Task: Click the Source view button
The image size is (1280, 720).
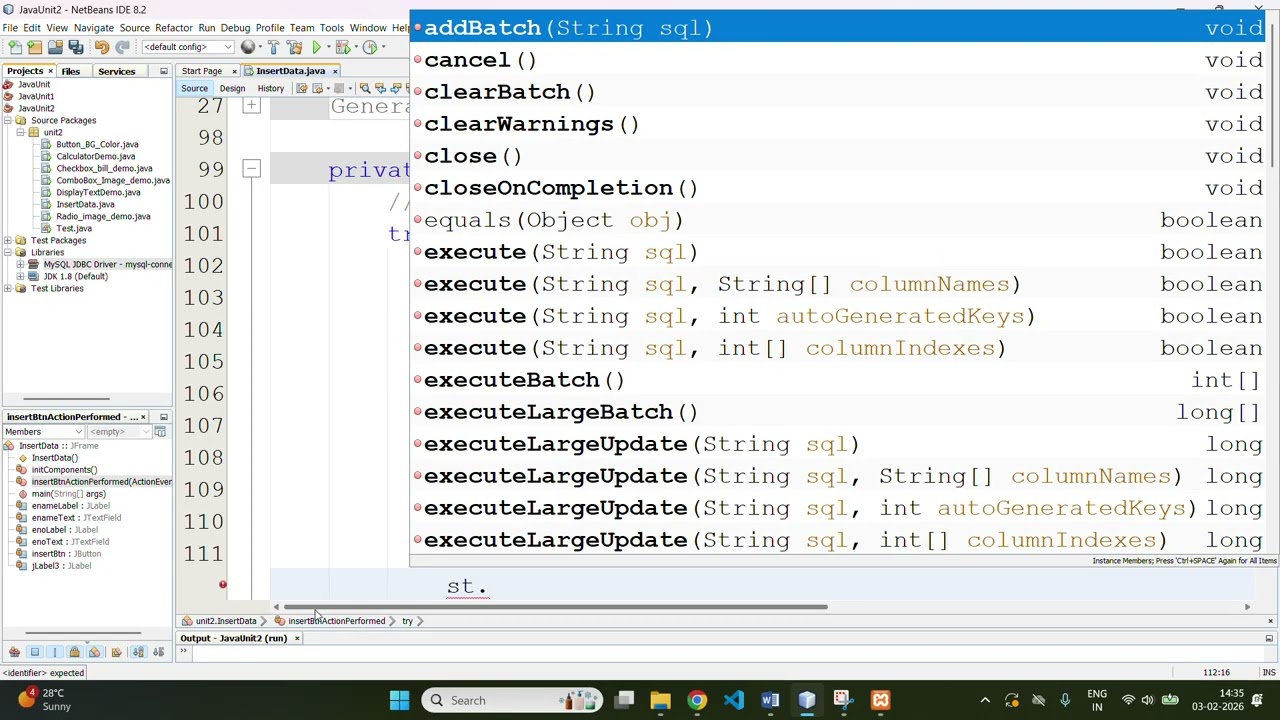Action: point(194,89)
